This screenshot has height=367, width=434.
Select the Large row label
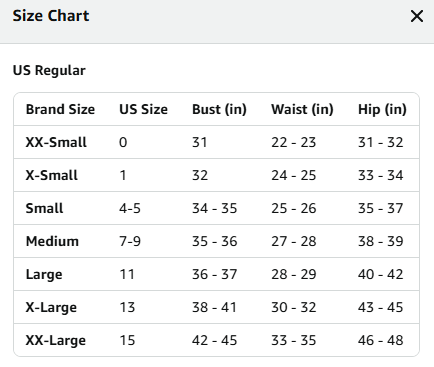tap(44, 274)
